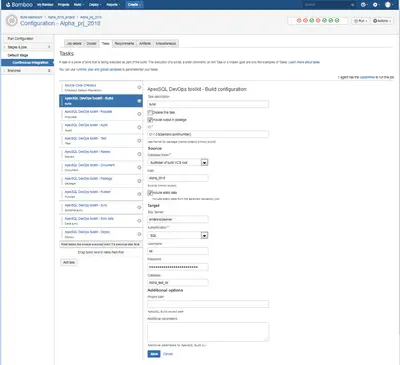
Task: Click circle icon on Deploy task row
Action: point(139,234)
